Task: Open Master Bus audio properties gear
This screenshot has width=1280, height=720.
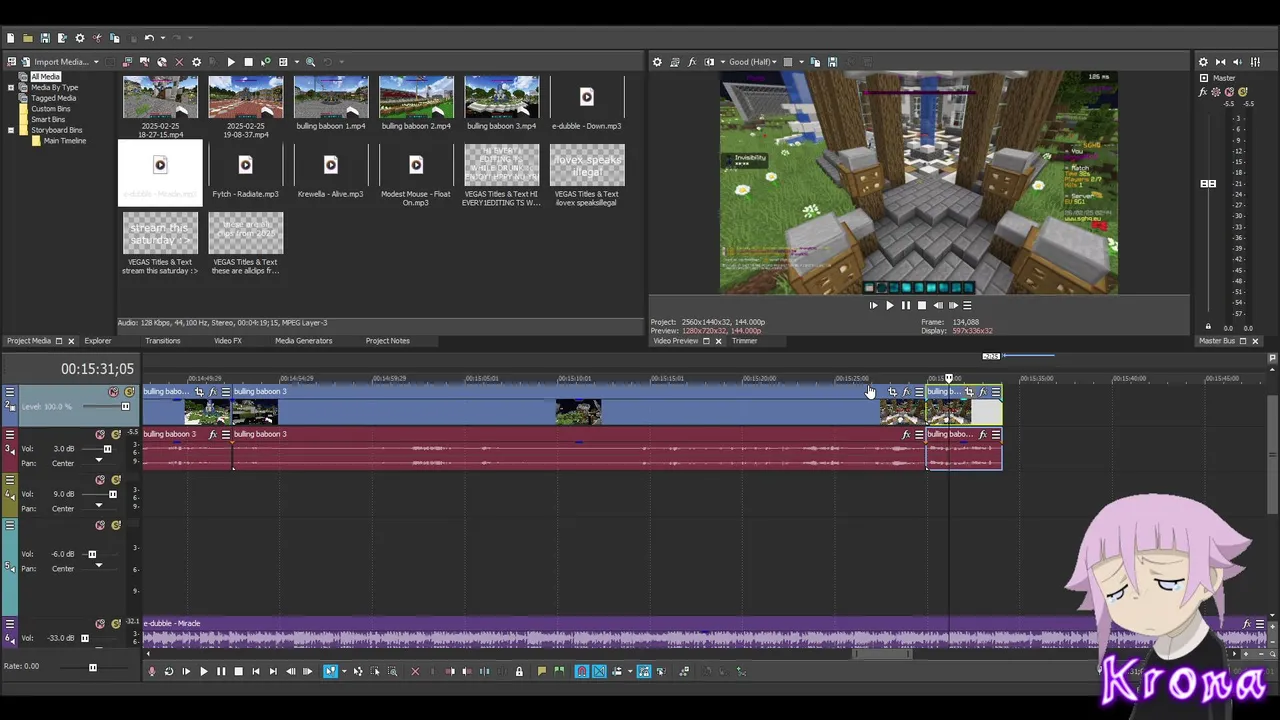Action: point(1203,62)
